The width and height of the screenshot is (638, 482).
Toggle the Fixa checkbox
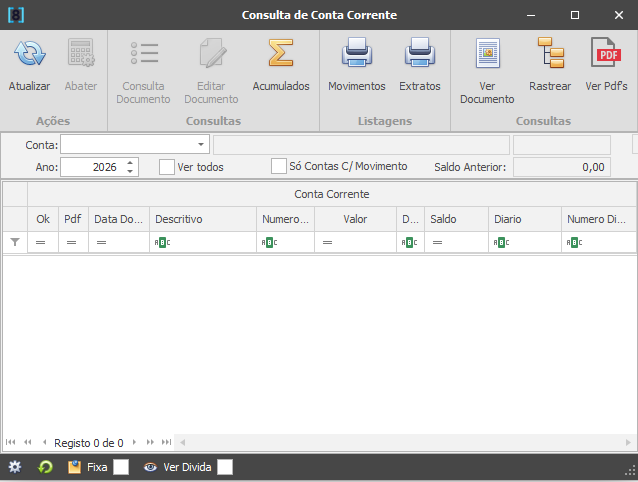tap(121, 467)
